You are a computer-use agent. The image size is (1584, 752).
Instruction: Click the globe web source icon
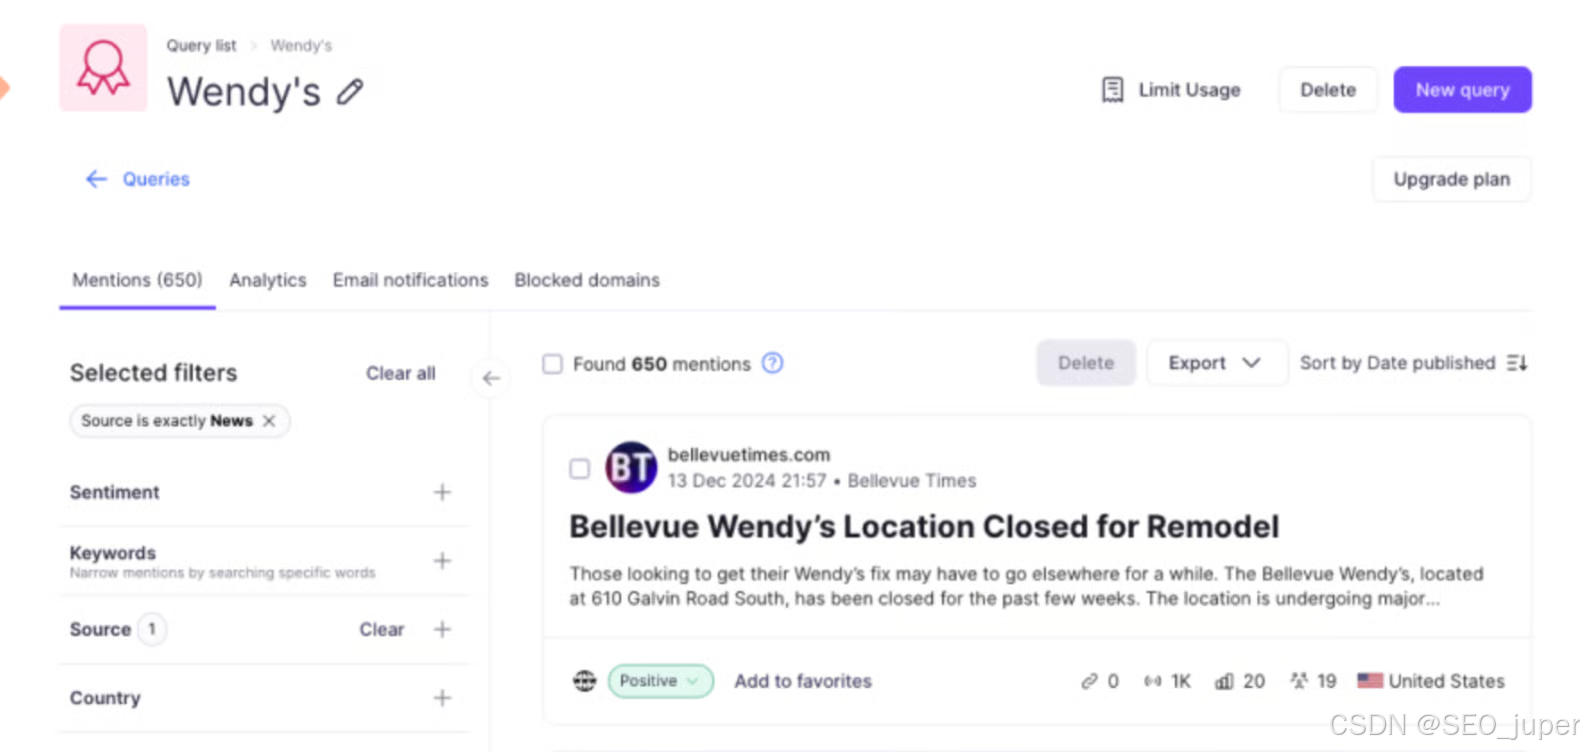[584, 681]
